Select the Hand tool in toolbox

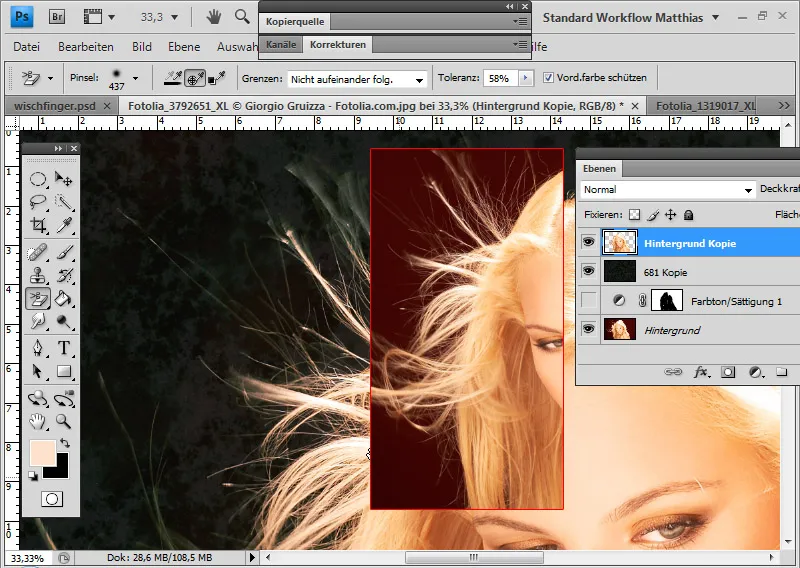pyautogui.click(x=38, y=422)
